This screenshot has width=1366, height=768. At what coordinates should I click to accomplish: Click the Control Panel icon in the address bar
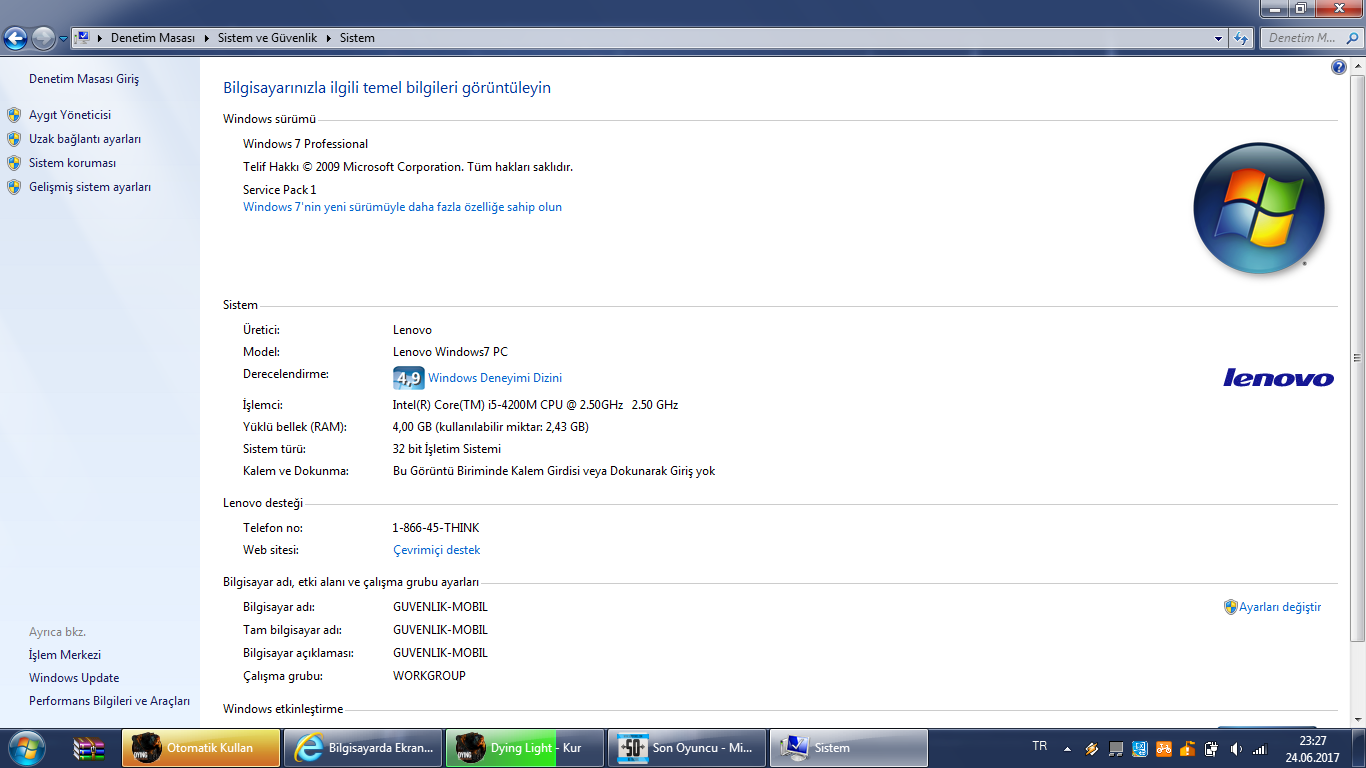click(x=84, y=38)
